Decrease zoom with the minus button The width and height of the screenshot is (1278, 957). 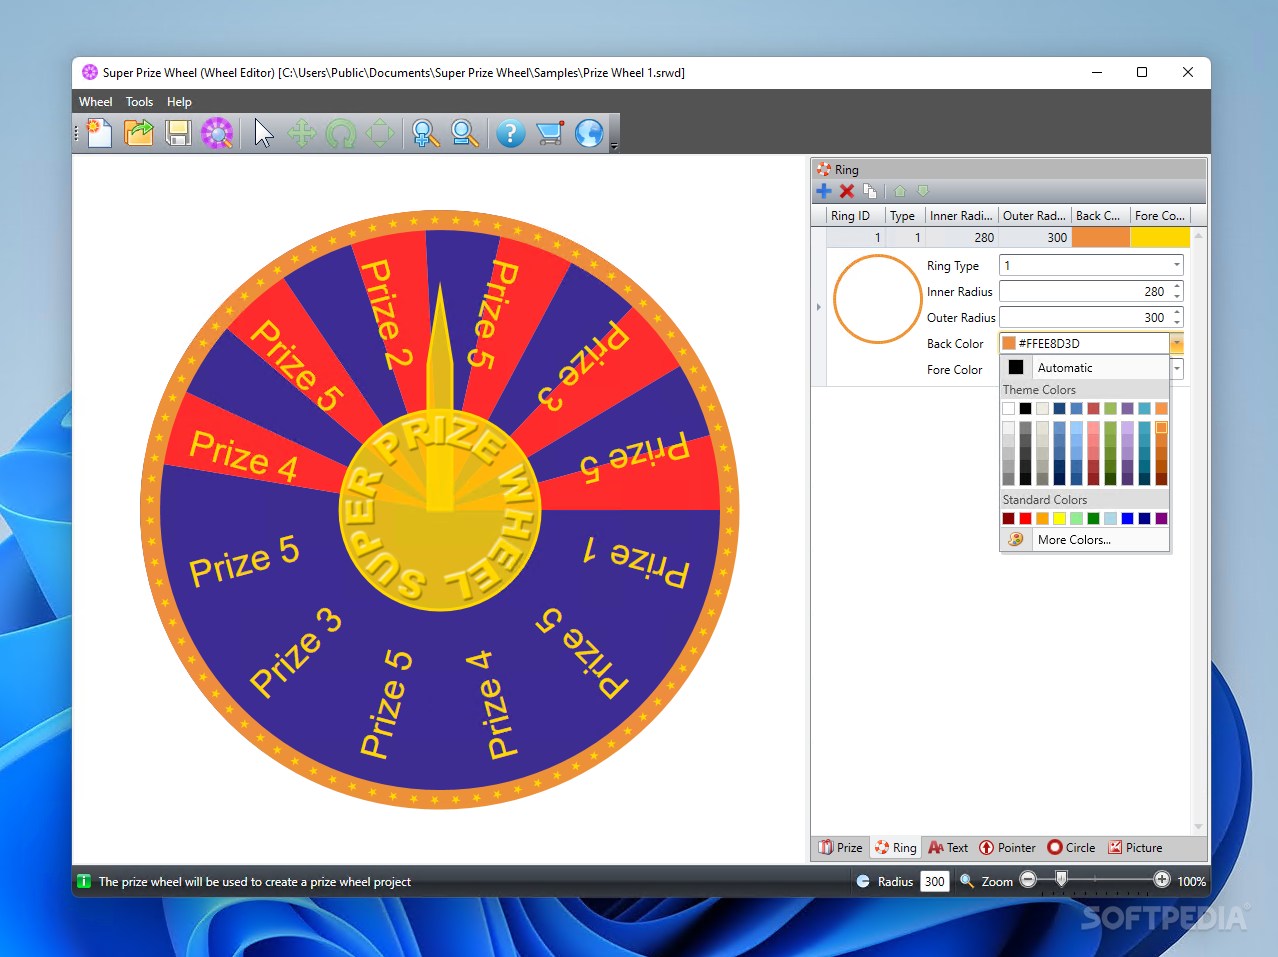point(1028,880)
